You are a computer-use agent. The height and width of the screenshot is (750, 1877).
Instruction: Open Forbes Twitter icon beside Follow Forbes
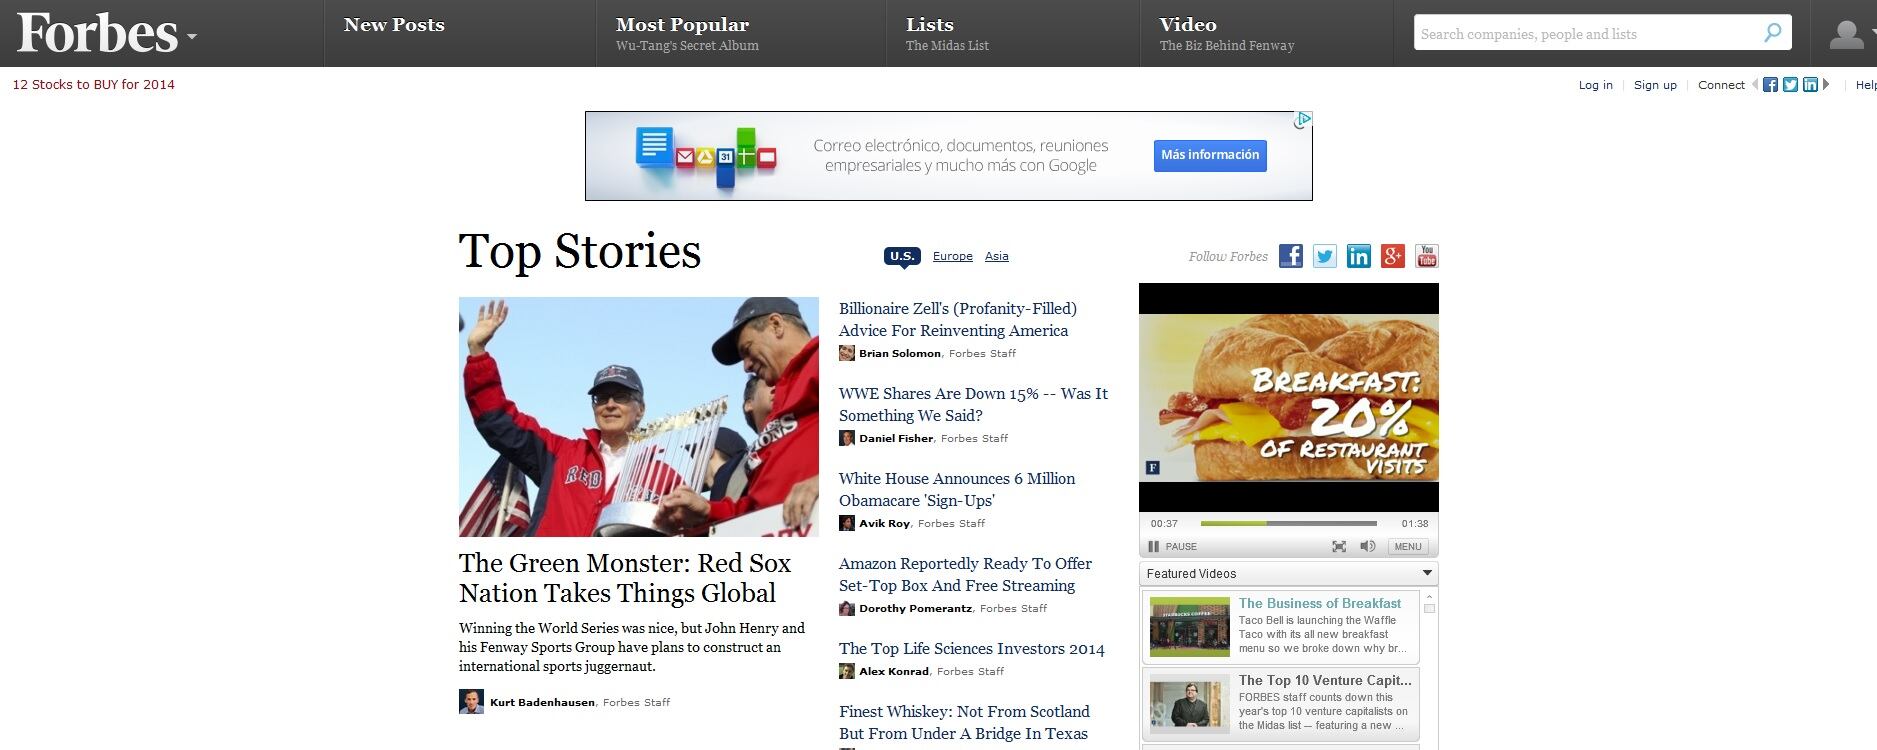click(1325, 256)
